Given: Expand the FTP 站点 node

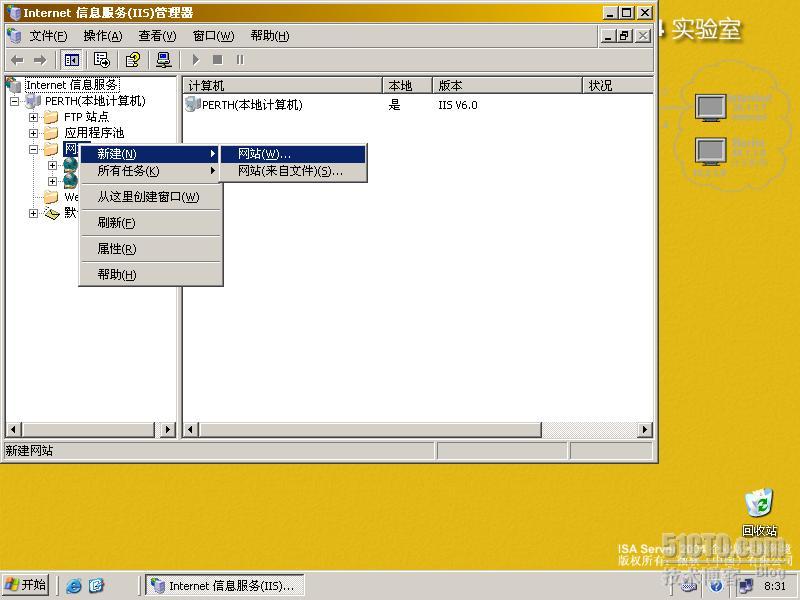Looking at the screenshot, I should [34, 117].
